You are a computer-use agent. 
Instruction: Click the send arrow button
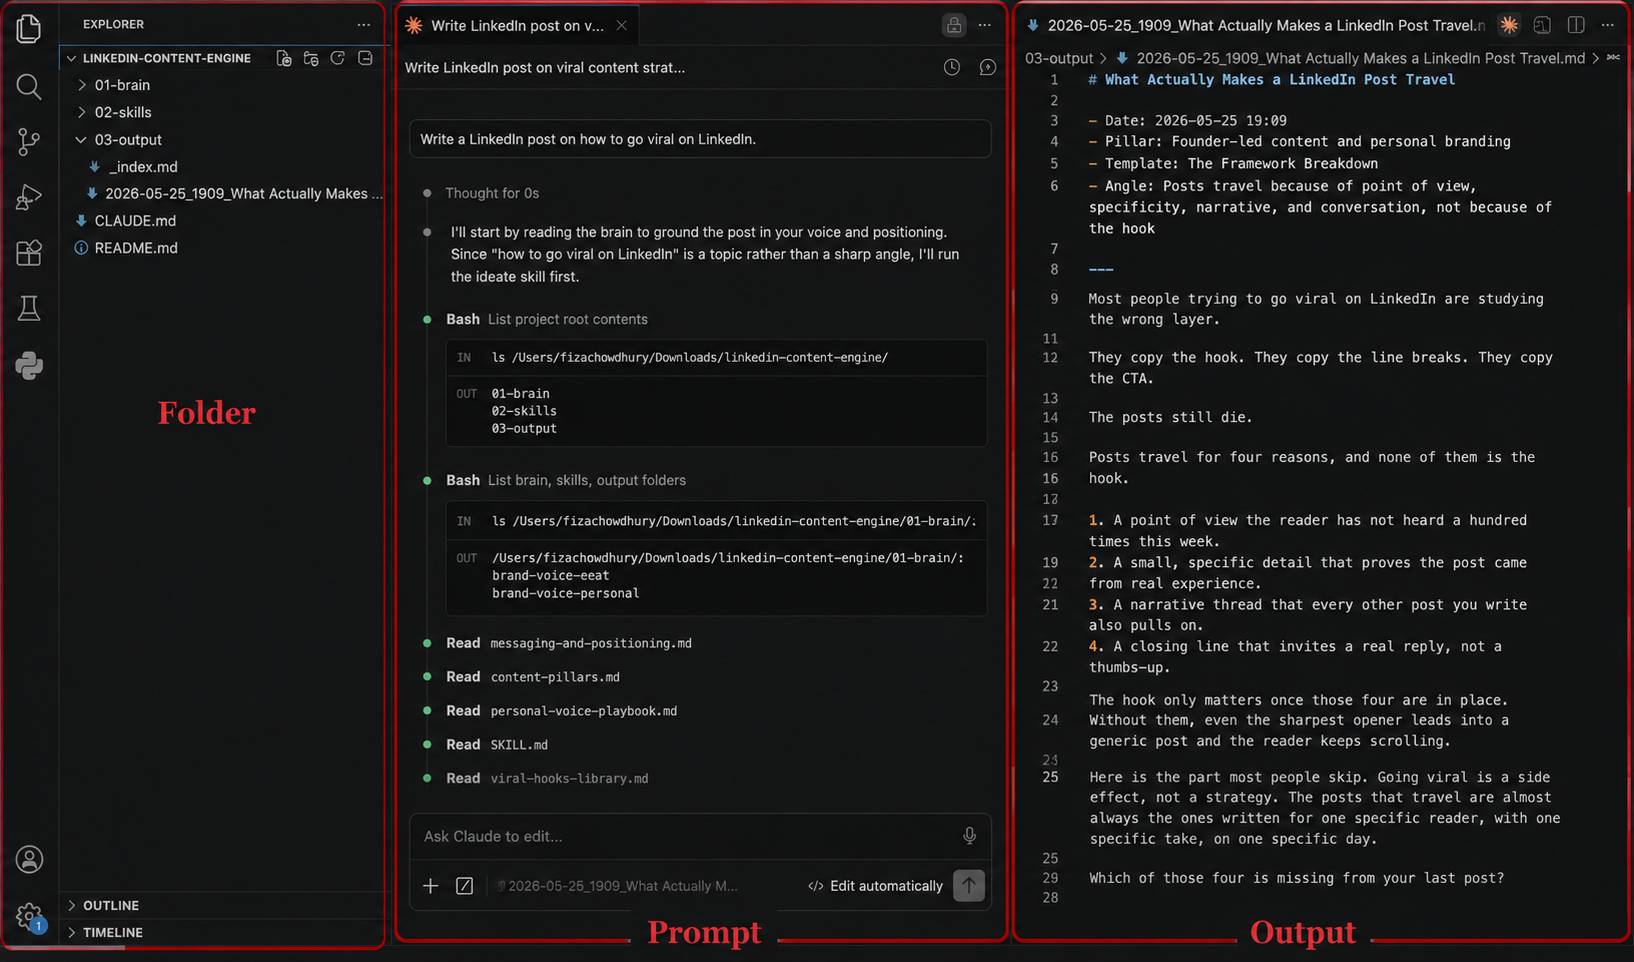968,885
